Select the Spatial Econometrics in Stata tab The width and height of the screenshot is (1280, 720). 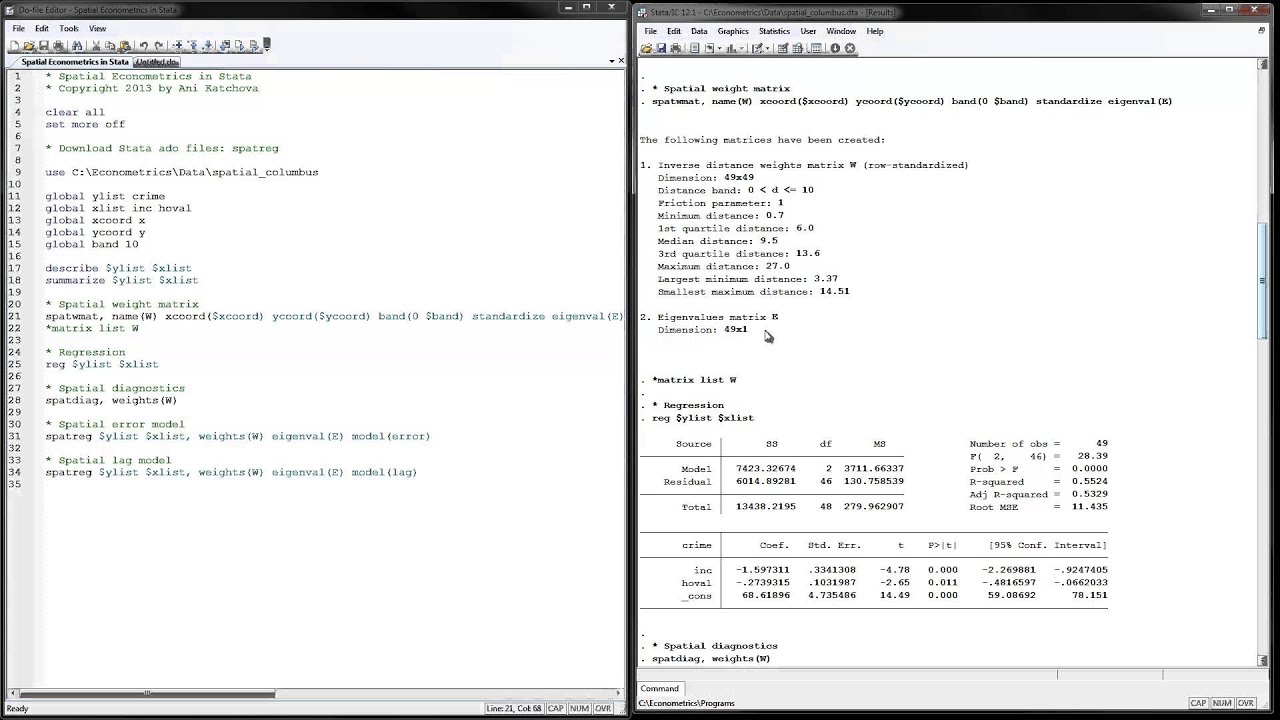tap(75, 62)
